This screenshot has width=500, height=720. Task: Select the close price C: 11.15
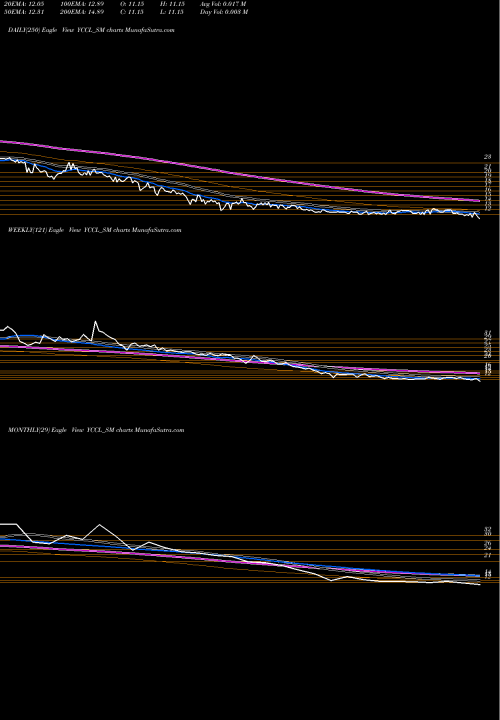pyautogui.click(x=134, y=12)
